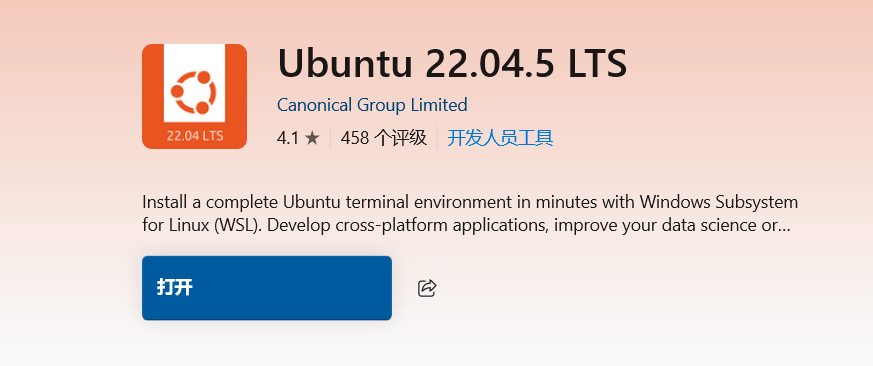873x366 pixels.
Task: Click the 22.04 LTS label on the tile
Action: (194, 135)
